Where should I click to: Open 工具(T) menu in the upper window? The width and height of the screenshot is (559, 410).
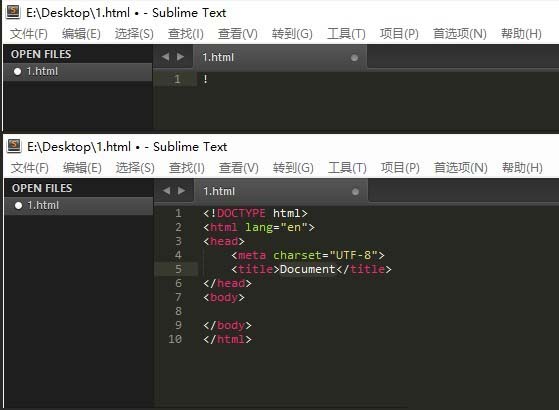pyautogui.click(x=346, y=34)
